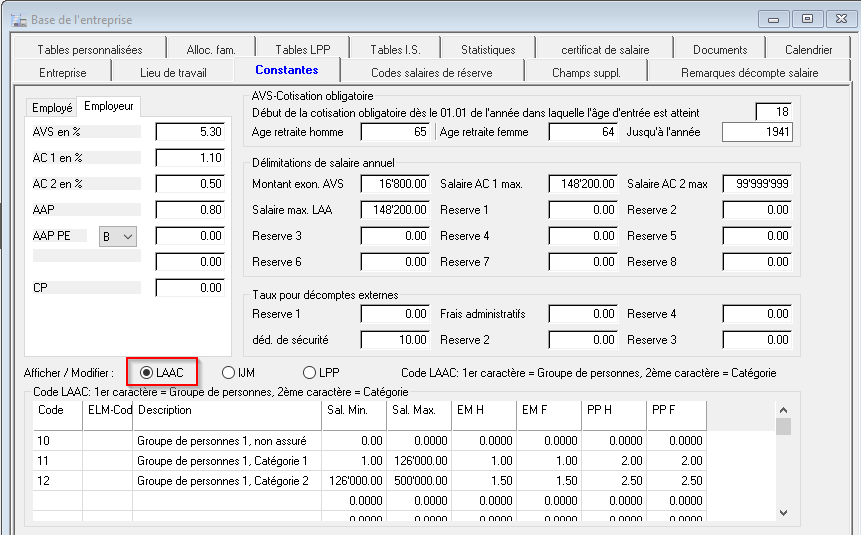The height and width of the screenshot is (535, 861).
Task: Click the Description column header
Action: (x=227, y=415)
